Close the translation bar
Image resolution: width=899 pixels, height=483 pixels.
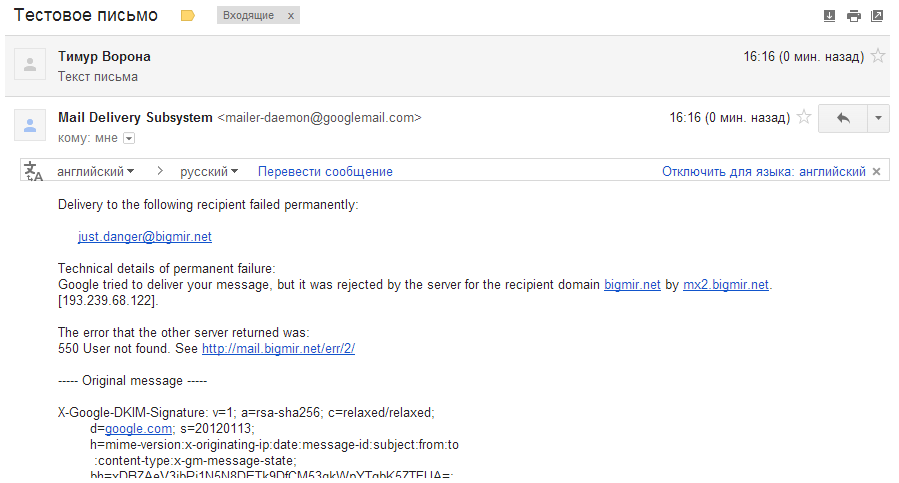pyautogui.click(x=877, y=172)
